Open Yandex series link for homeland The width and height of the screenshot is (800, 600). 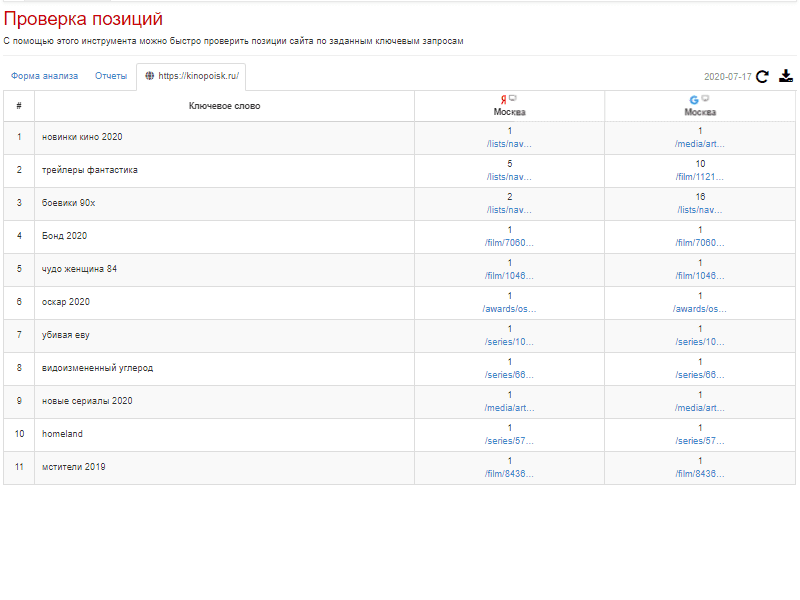coord(509,441)
